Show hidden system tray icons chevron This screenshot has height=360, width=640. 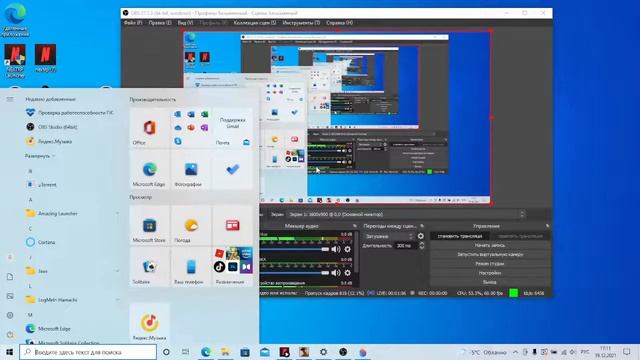(516, 352)
